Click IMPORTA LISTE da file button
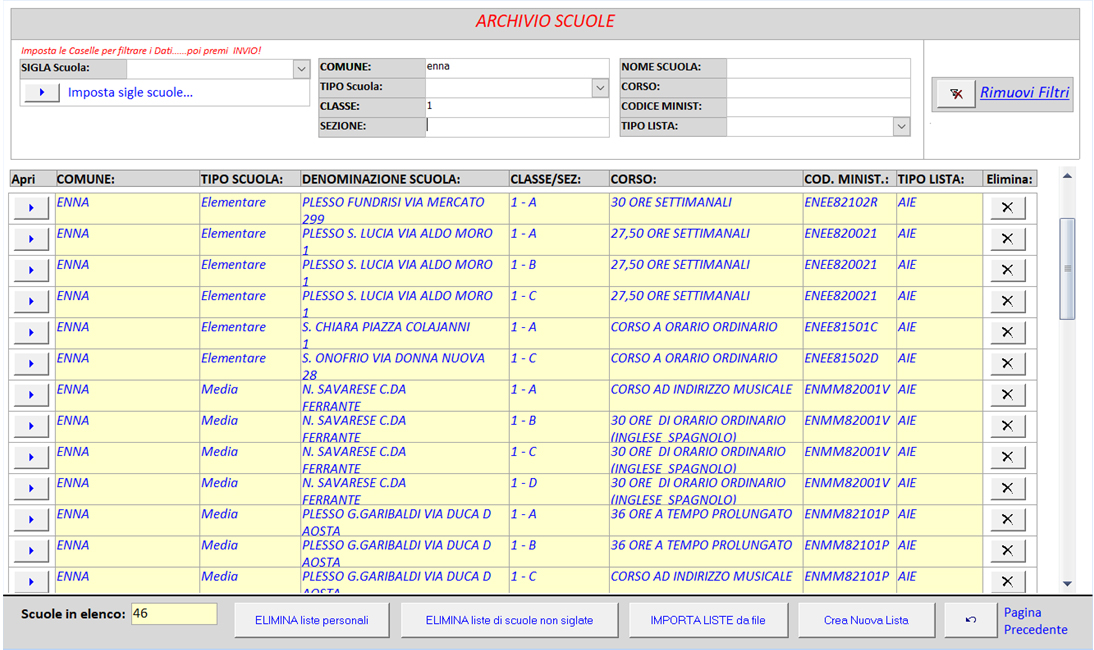Screen dimensions: 1094x650 point(708,620)
